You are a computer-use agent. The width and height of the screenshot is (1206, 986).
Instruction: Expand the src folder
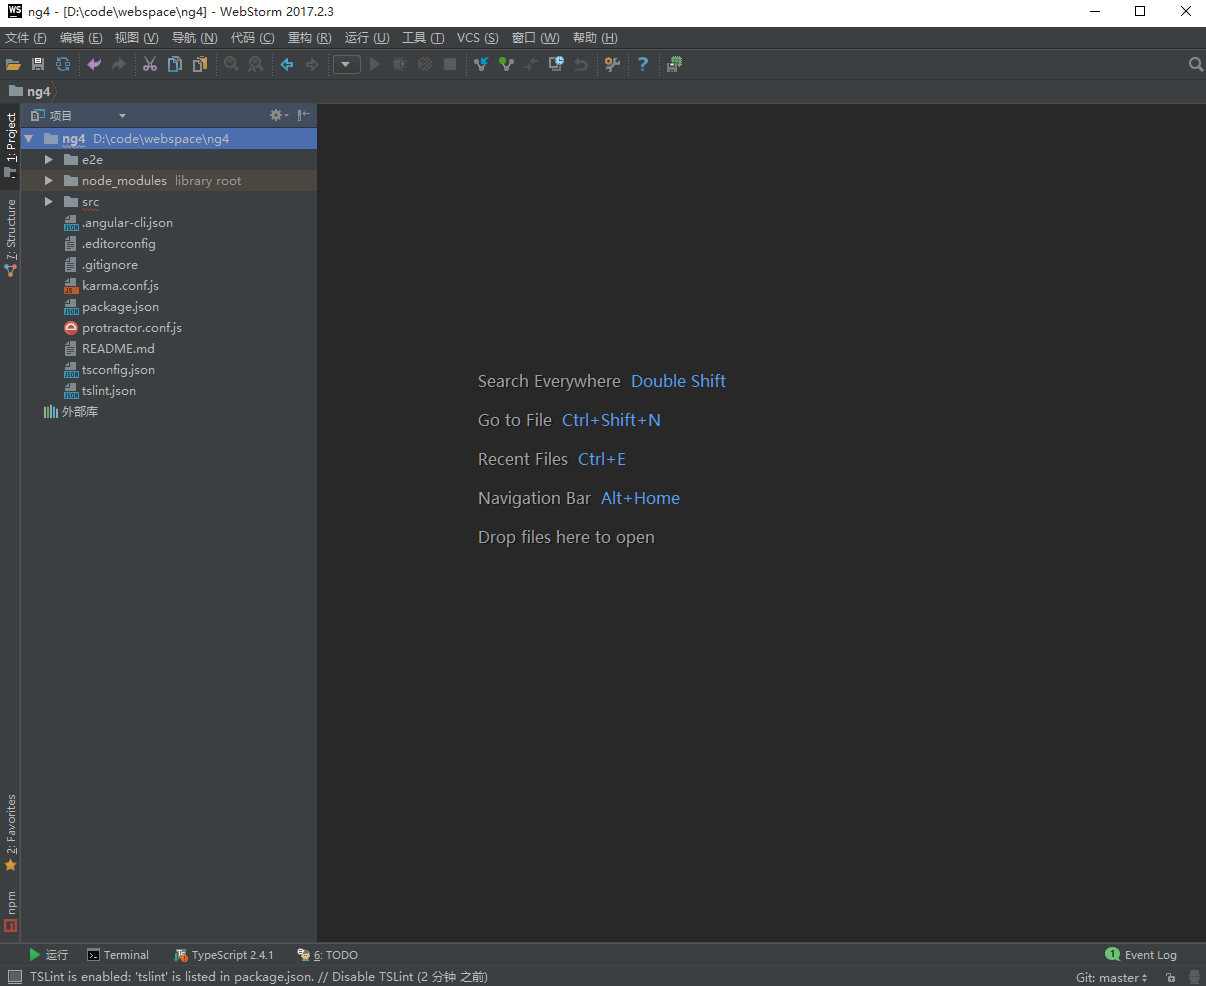(x=48, y=202)
